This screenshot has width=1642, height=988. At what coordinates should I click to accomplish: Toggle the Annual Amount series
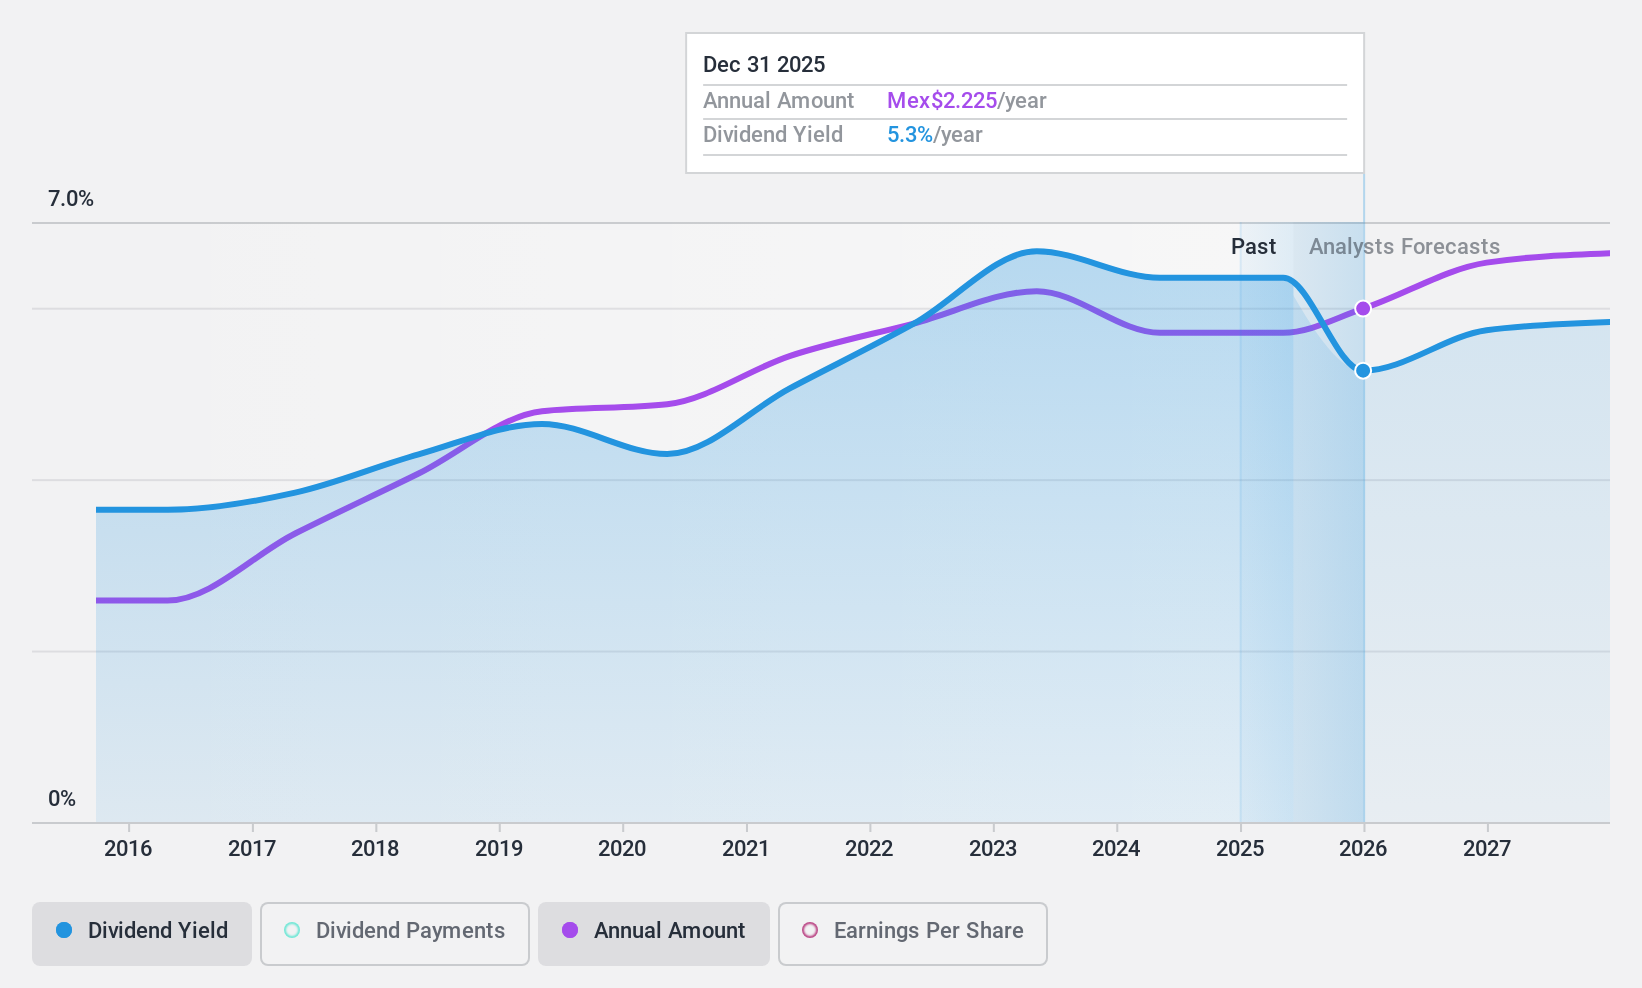pos(654,934)
